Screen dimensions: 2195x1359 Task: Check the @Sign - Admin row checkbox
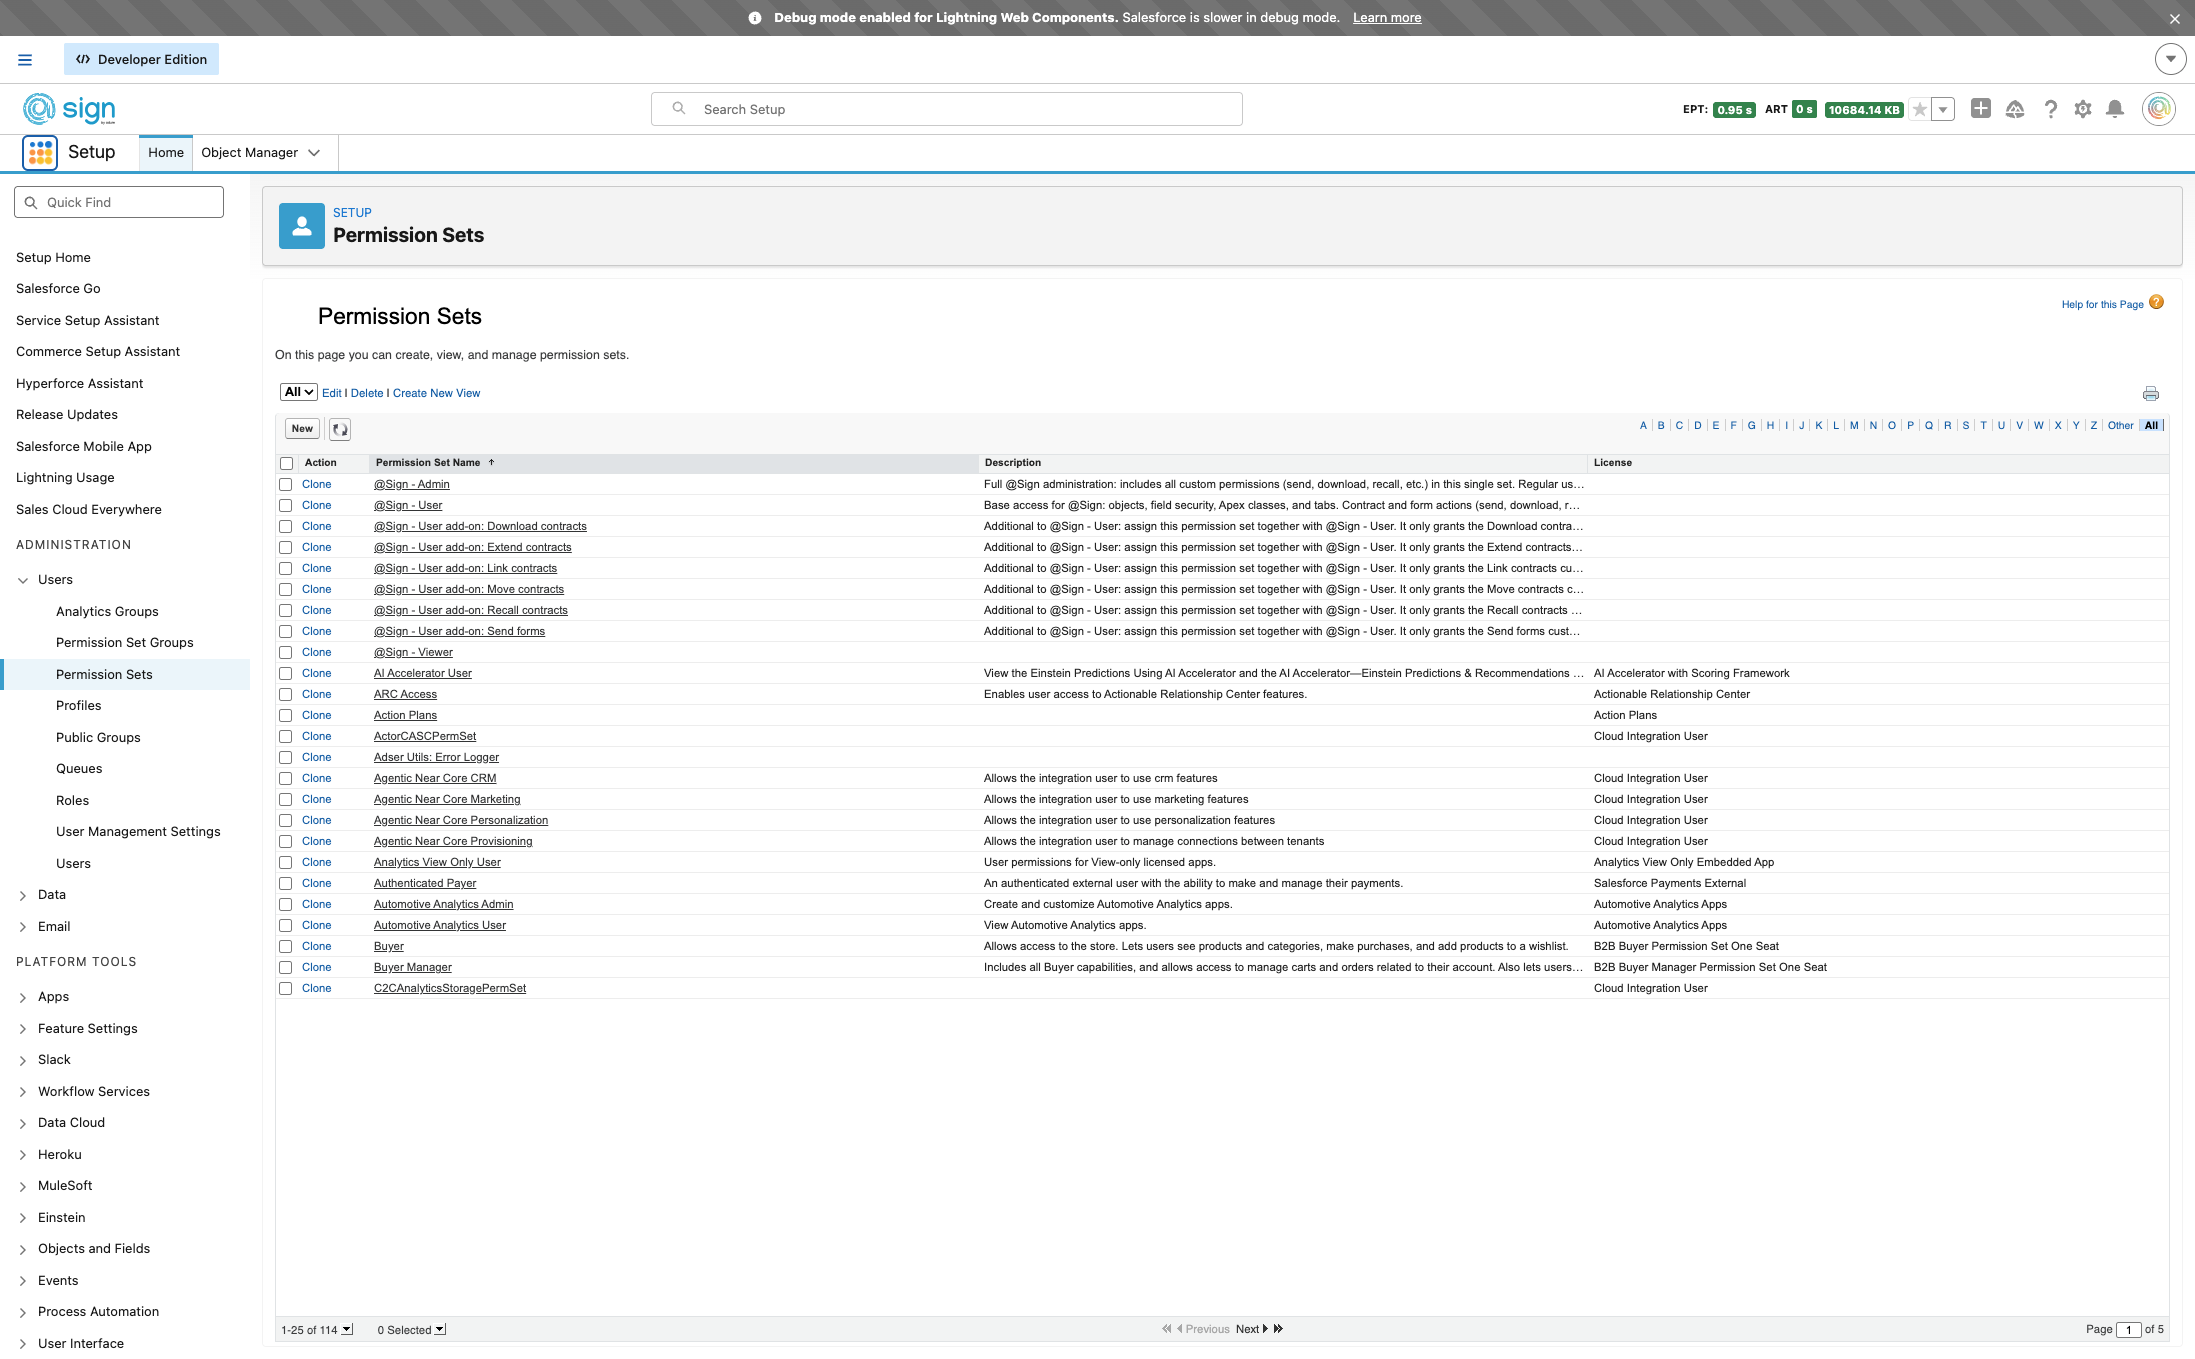coord(286,485)
